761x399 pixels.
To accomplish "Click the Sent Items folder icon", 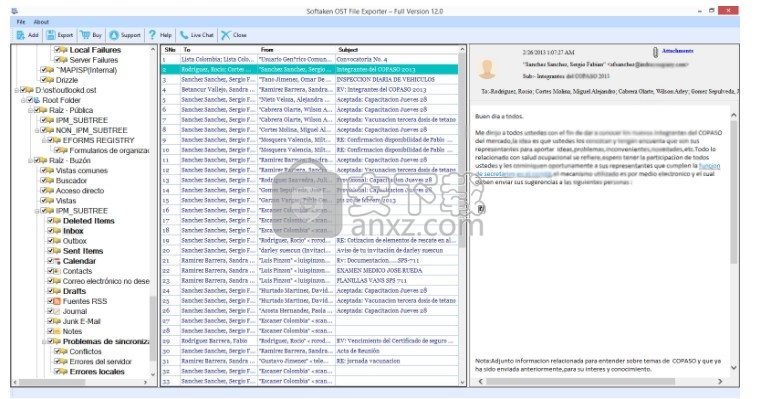I will click(57, 251).
